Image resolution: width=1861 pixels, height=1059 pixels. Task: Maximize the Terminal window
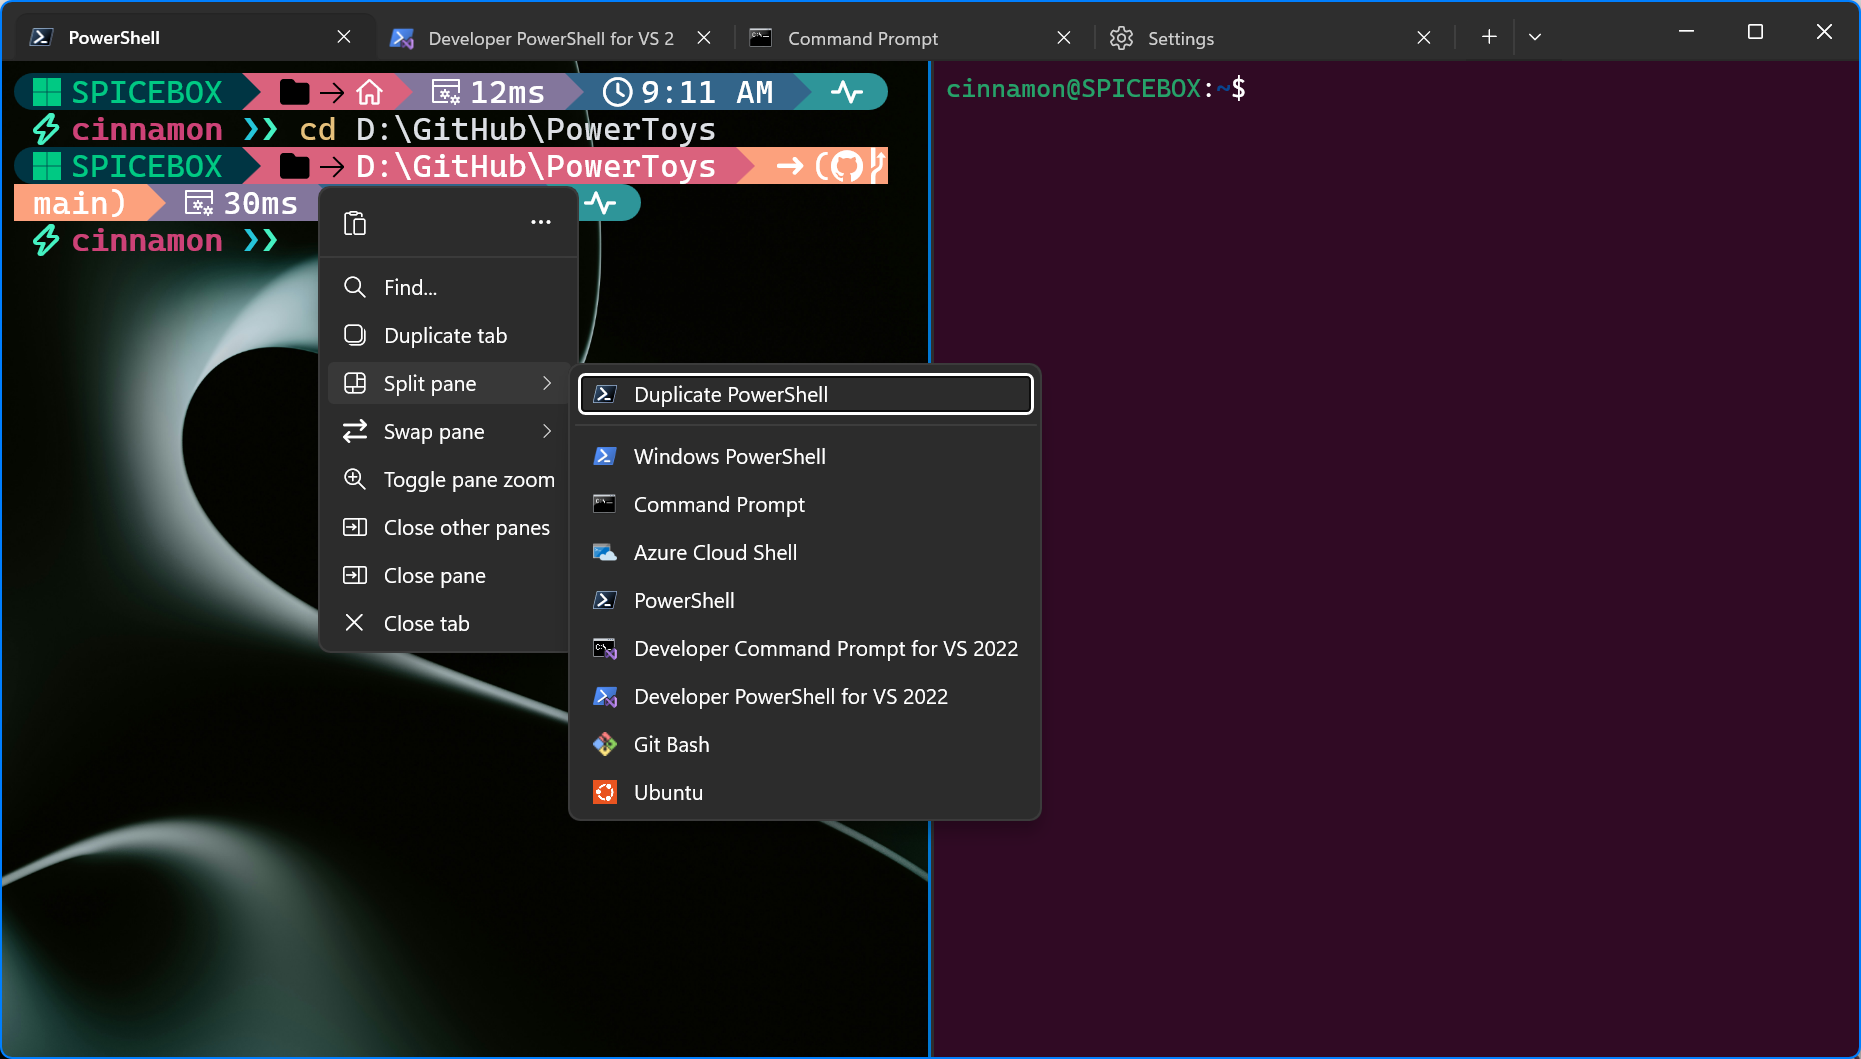coord(1755,32)
